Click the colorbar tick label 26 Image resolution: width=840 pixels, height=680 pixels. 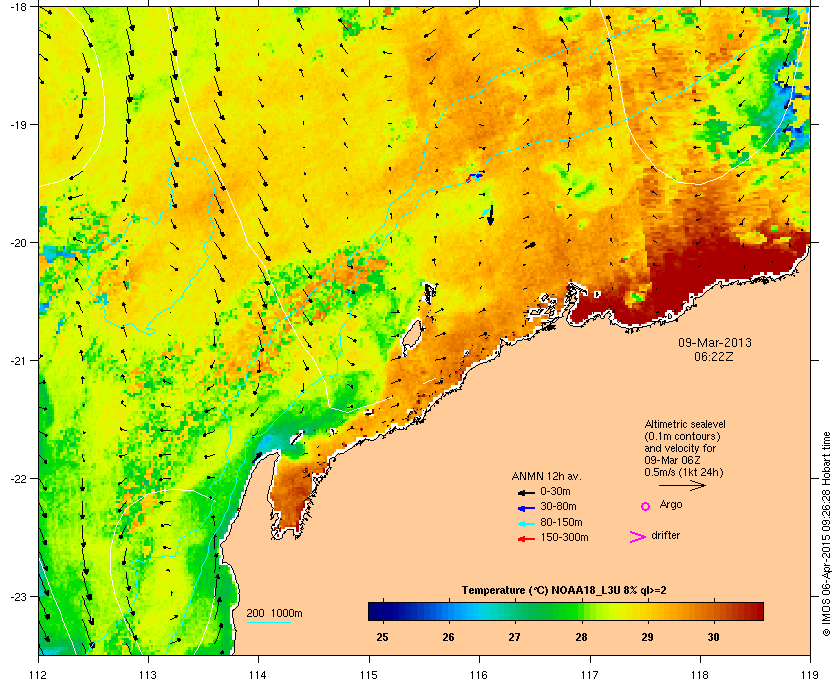(x=448, y=637)
